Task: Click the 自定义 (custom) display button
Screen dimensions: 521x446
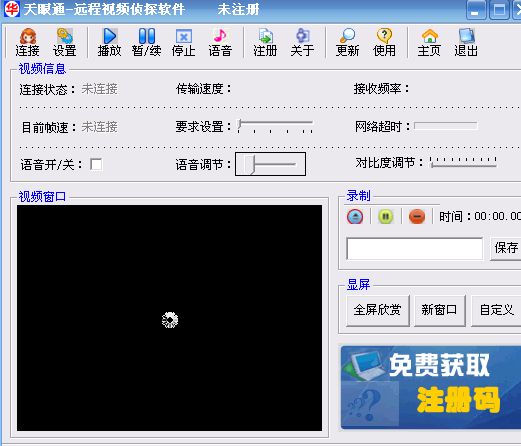Action: [x=496, y=310]
